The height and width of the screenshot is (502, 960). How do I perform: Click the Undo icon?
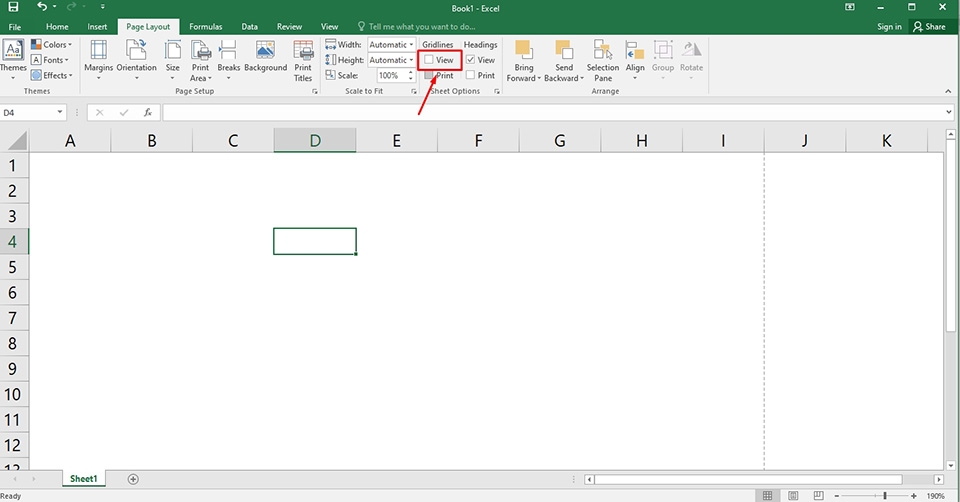(42, 7)
